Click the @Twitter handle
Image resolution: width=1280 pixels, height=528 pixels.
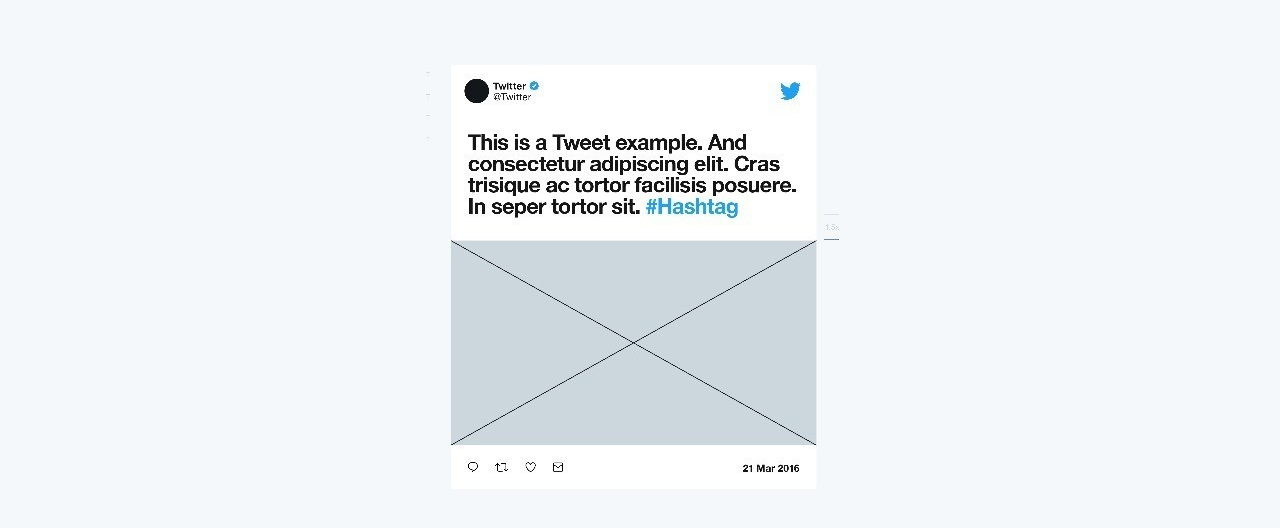(512, 97)
